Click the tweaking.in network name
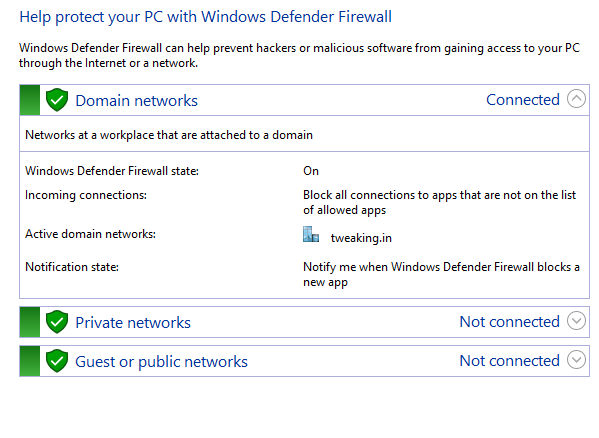The height and width of the screenshot is (438, 599). [361, 238]
